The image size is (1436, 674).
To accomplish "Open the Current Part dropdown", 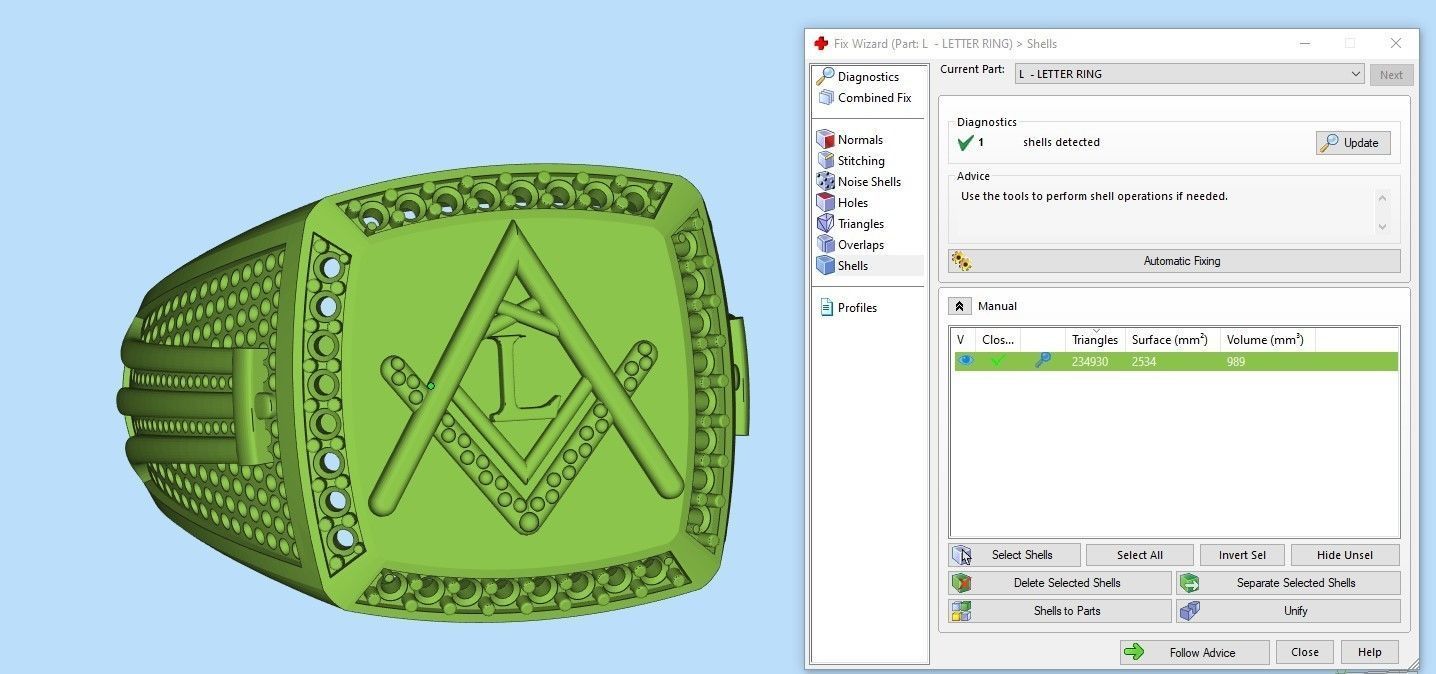I will coord(1189,74).
